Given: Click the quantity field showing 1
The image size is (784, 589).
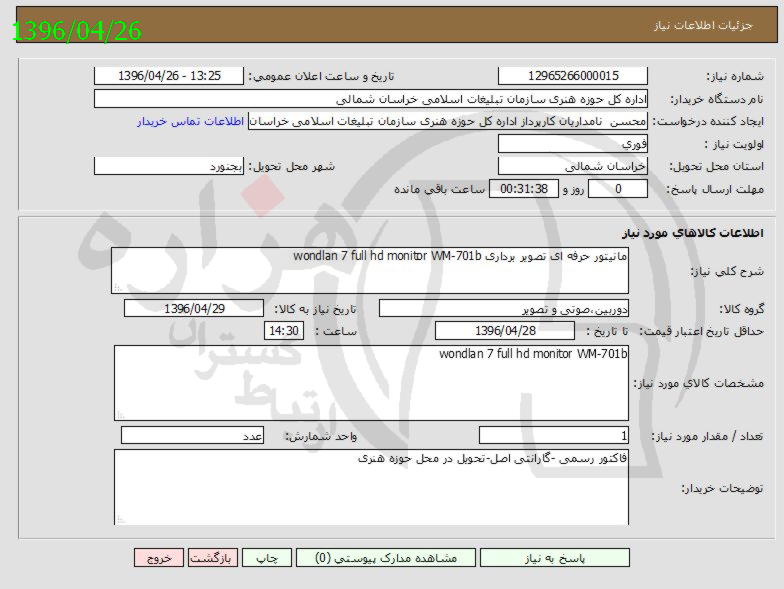Looking at the screenshot, I should [554, 436].
